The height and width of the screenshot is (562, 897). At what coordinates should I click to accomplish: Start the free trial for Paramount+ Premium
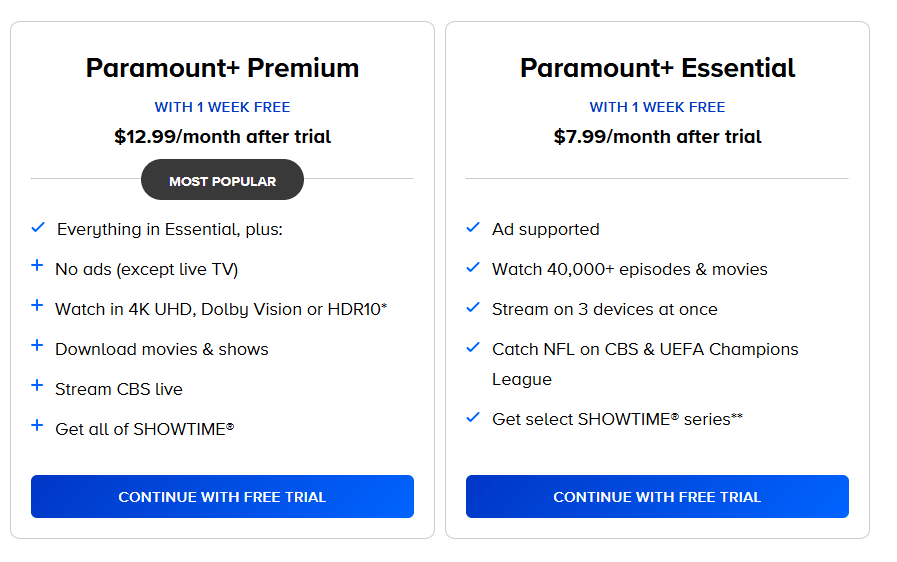(x=222, y=497)
